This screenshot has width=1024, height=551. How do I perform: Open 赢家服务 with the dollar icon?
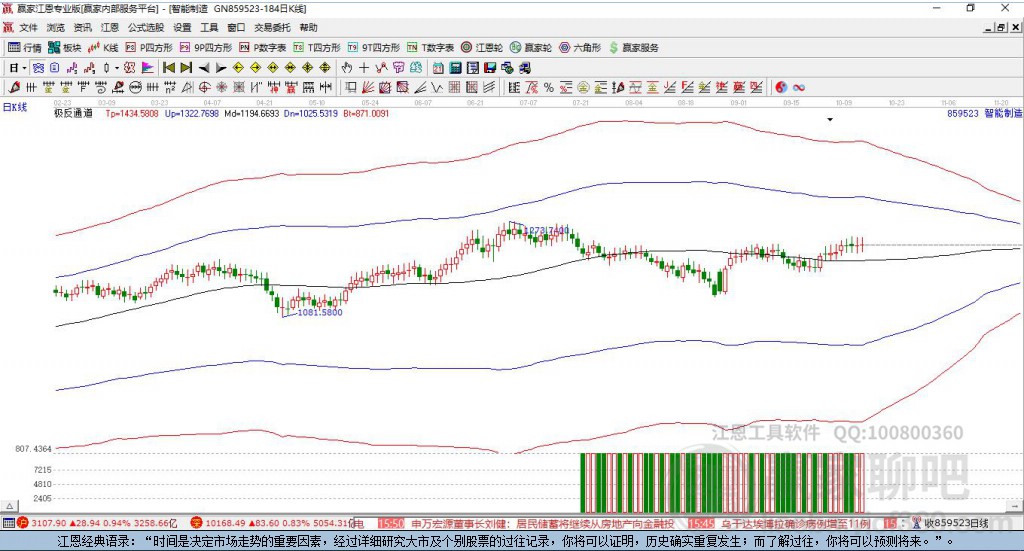tap(633, 48)
